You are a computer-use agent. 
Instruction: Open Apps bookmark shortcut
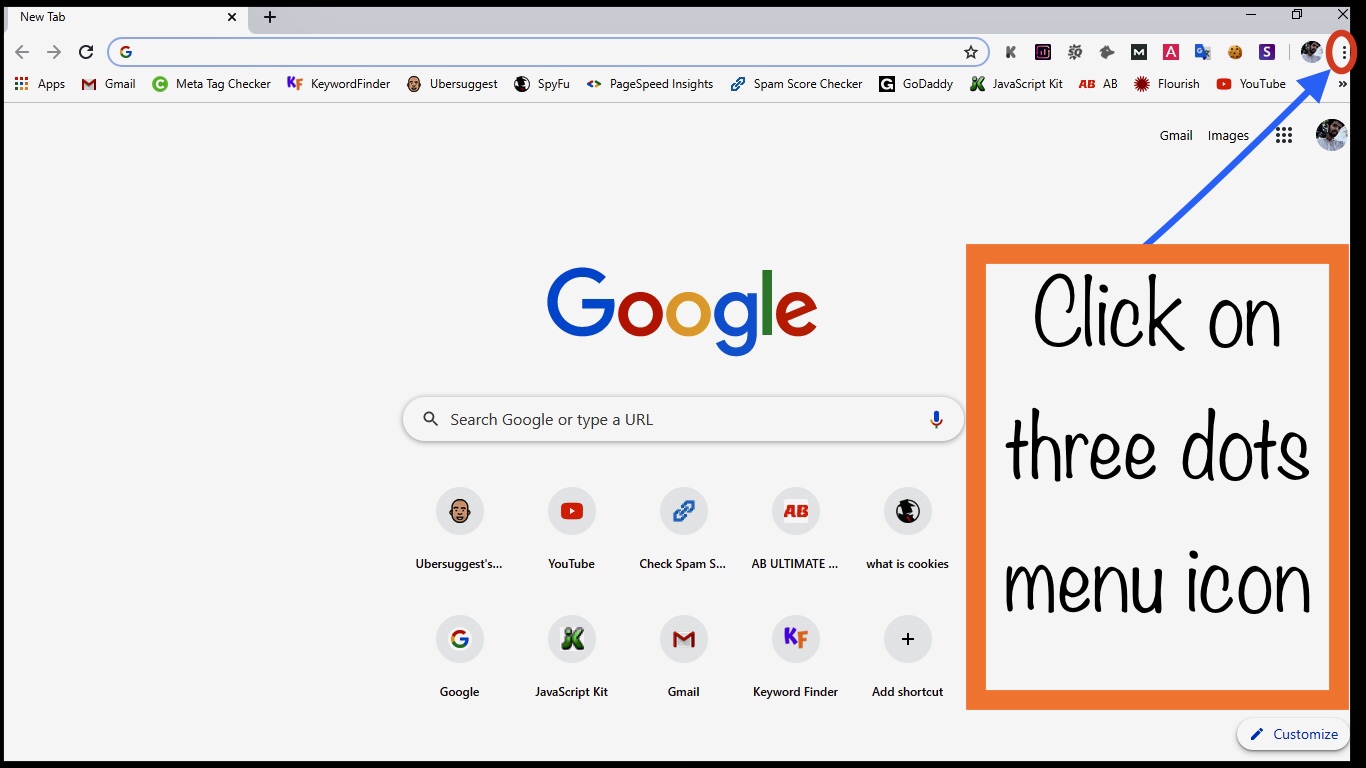click(40, 84)
